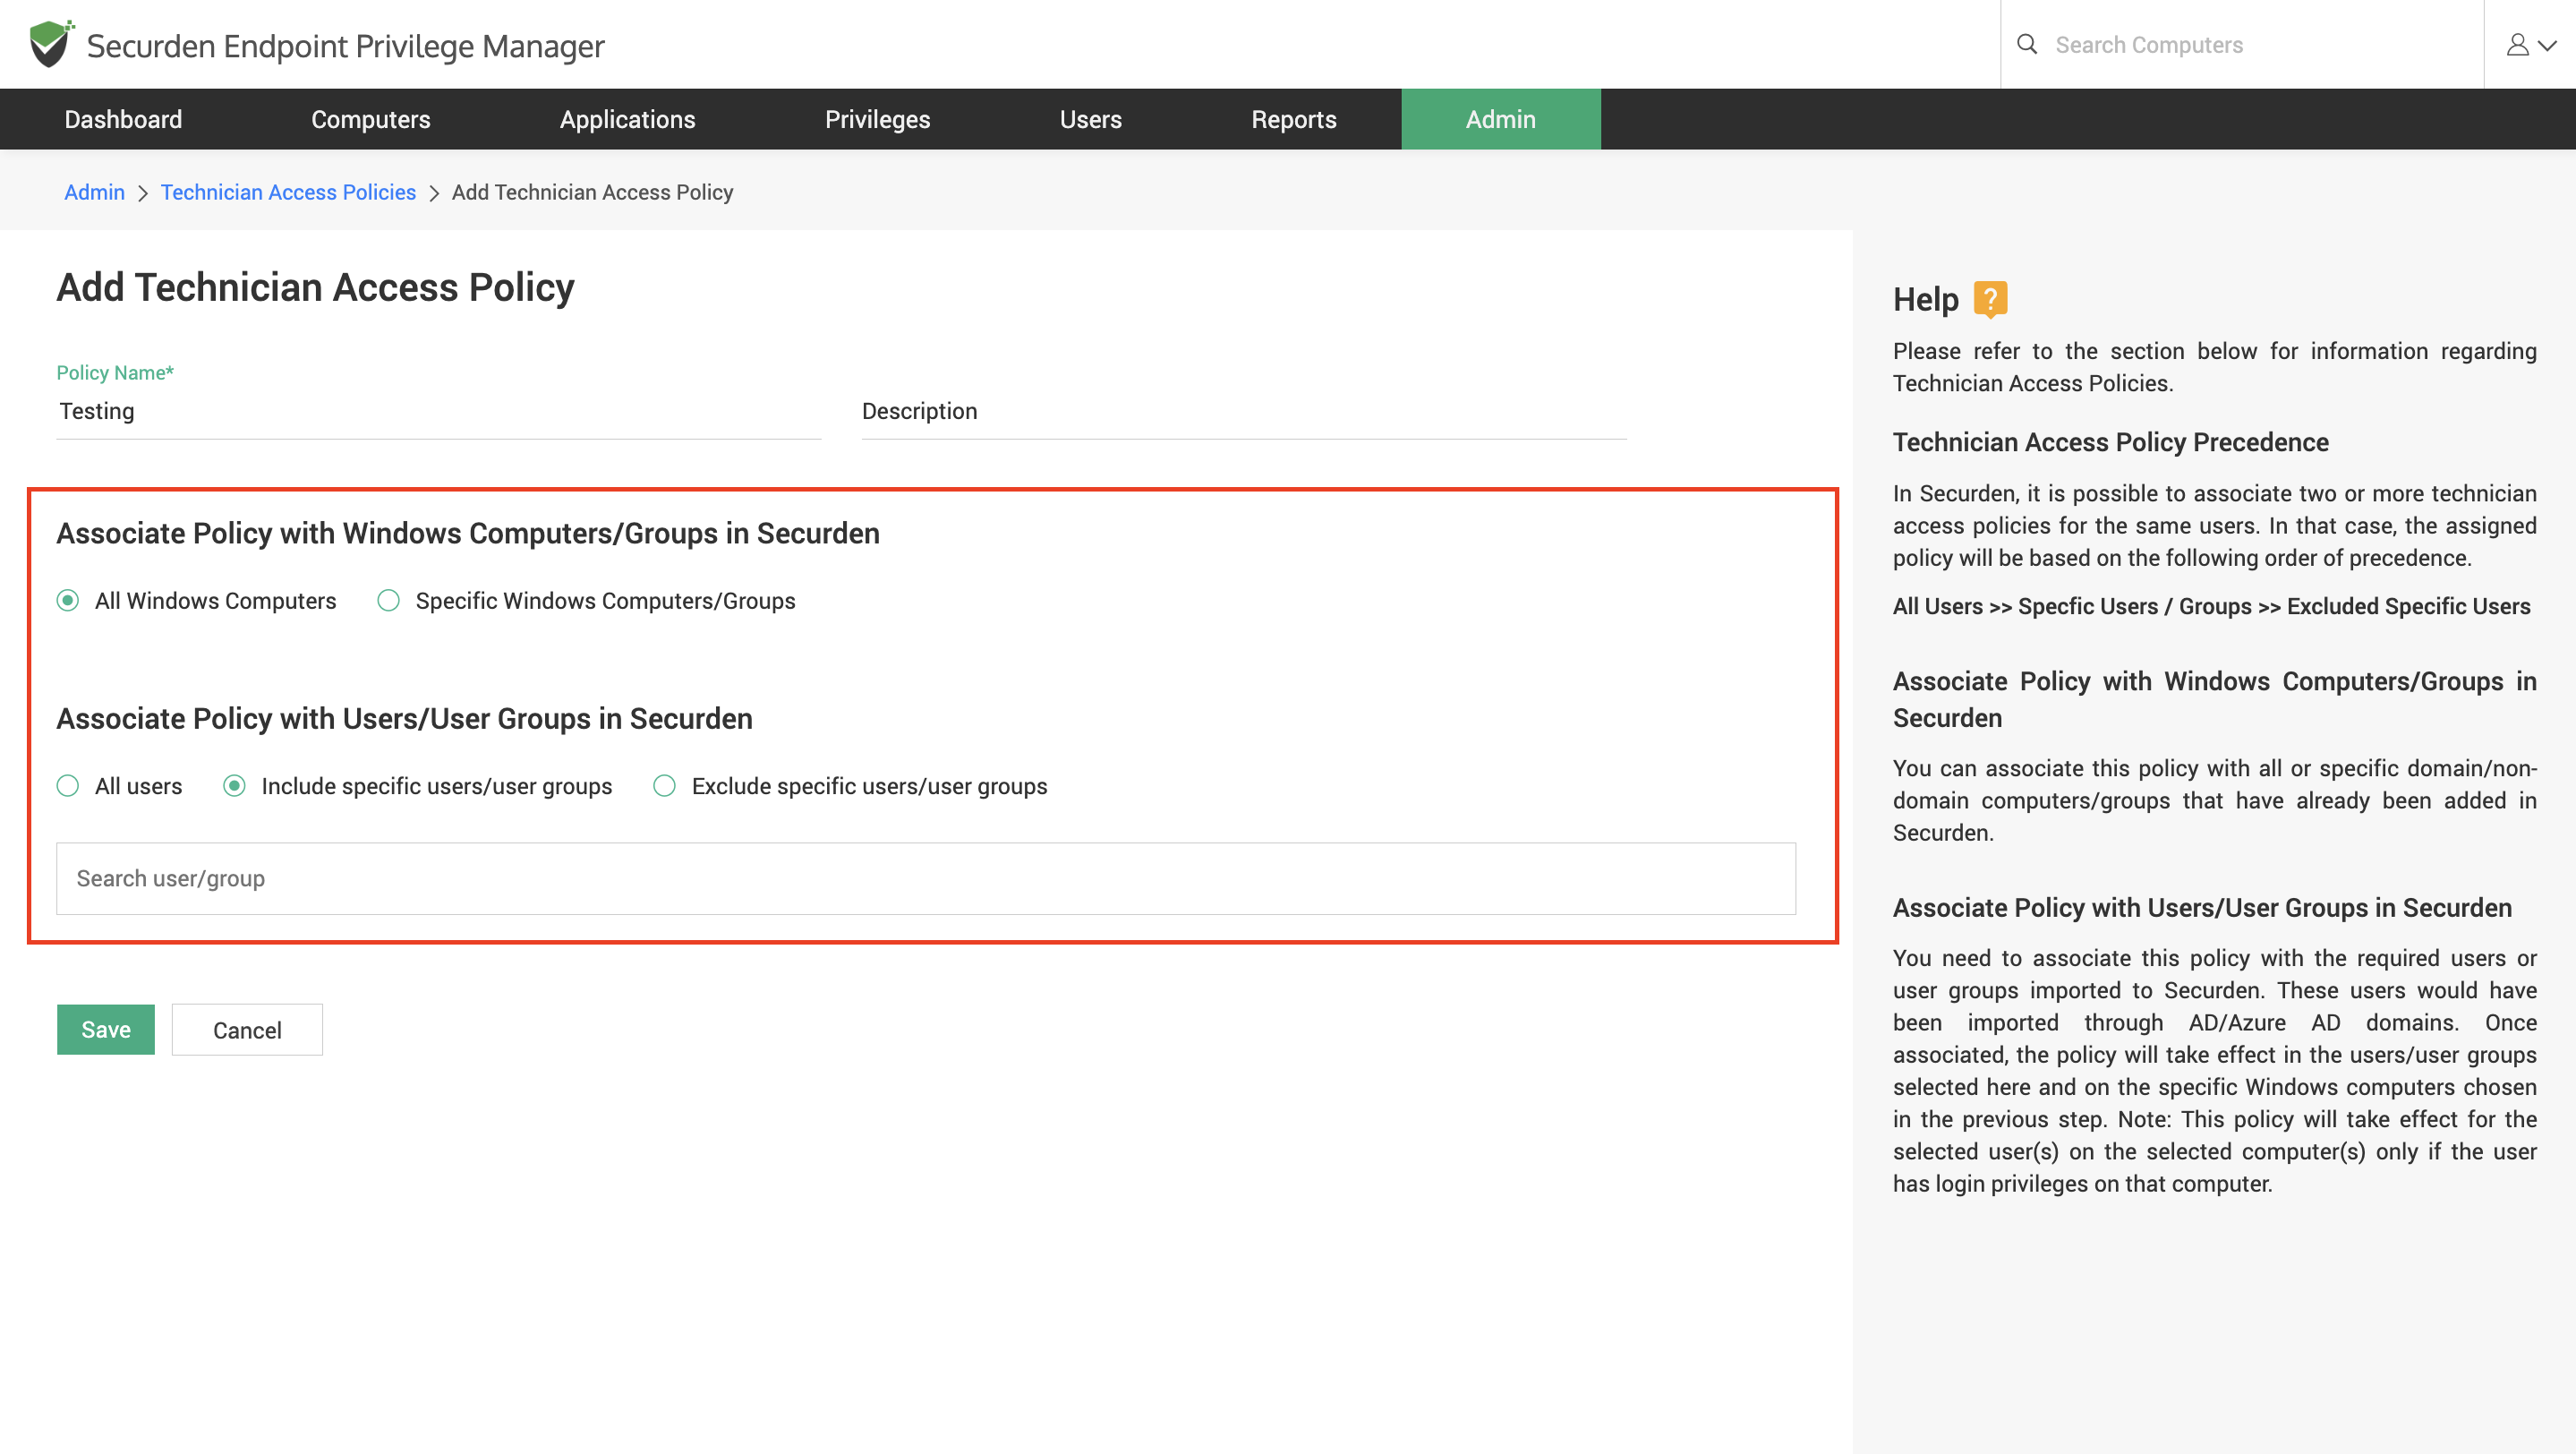Click Add Technician Access Policy breadcrumb text

click(x=592, y=192)
